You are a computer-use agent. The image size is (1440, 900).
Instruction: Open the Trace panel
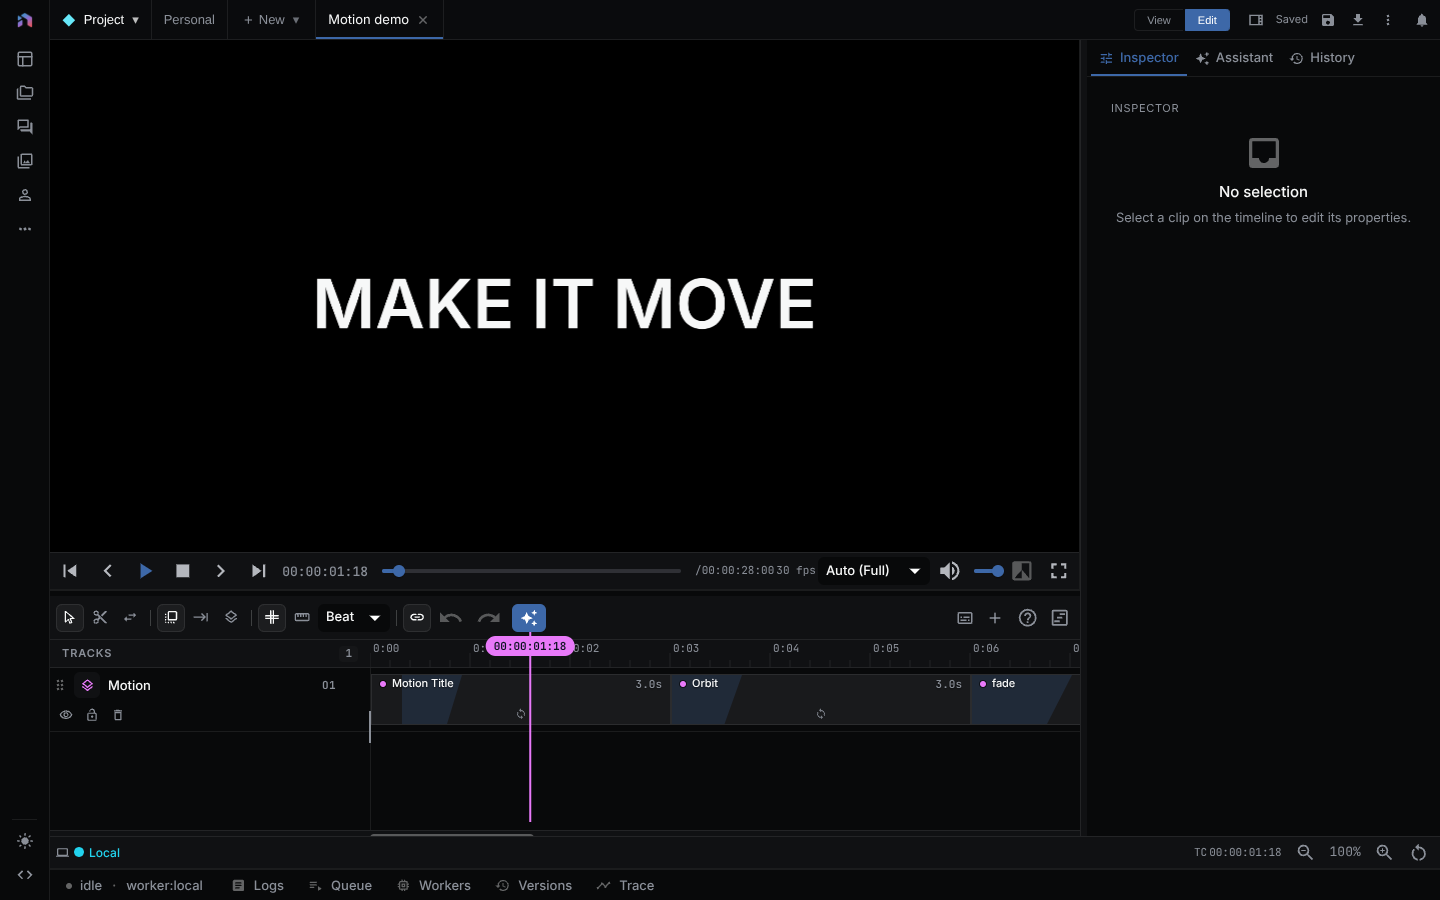pyautogui.click(x=625, y=886)
